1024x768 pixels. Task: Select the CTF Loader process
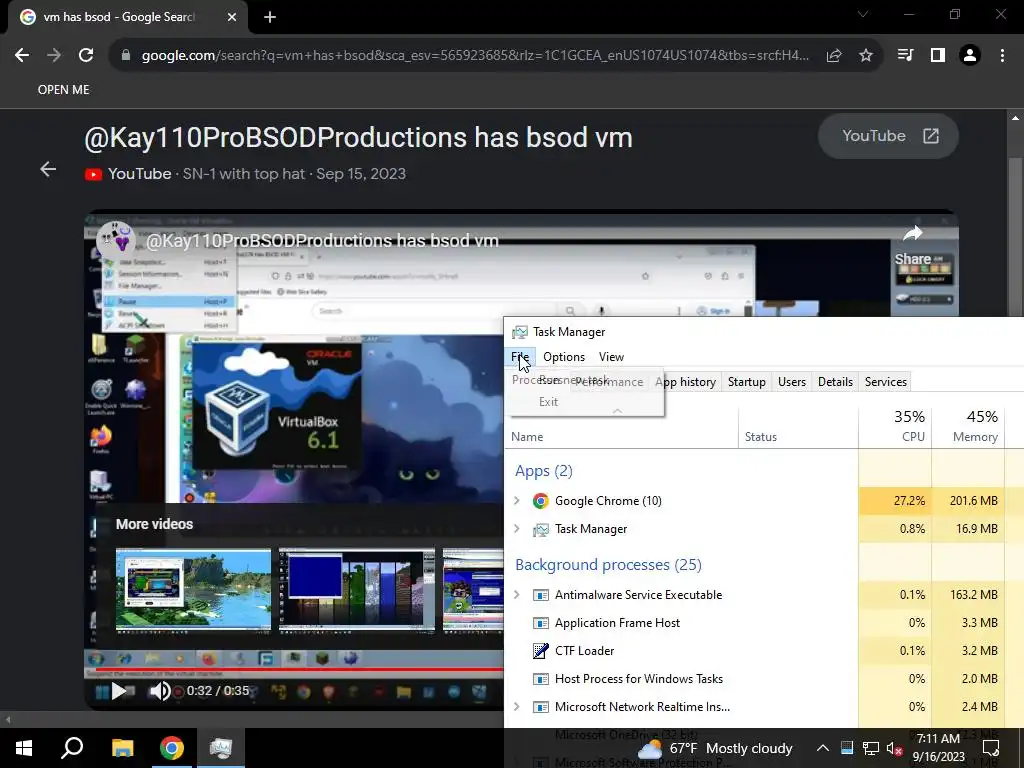coord(584,650)
